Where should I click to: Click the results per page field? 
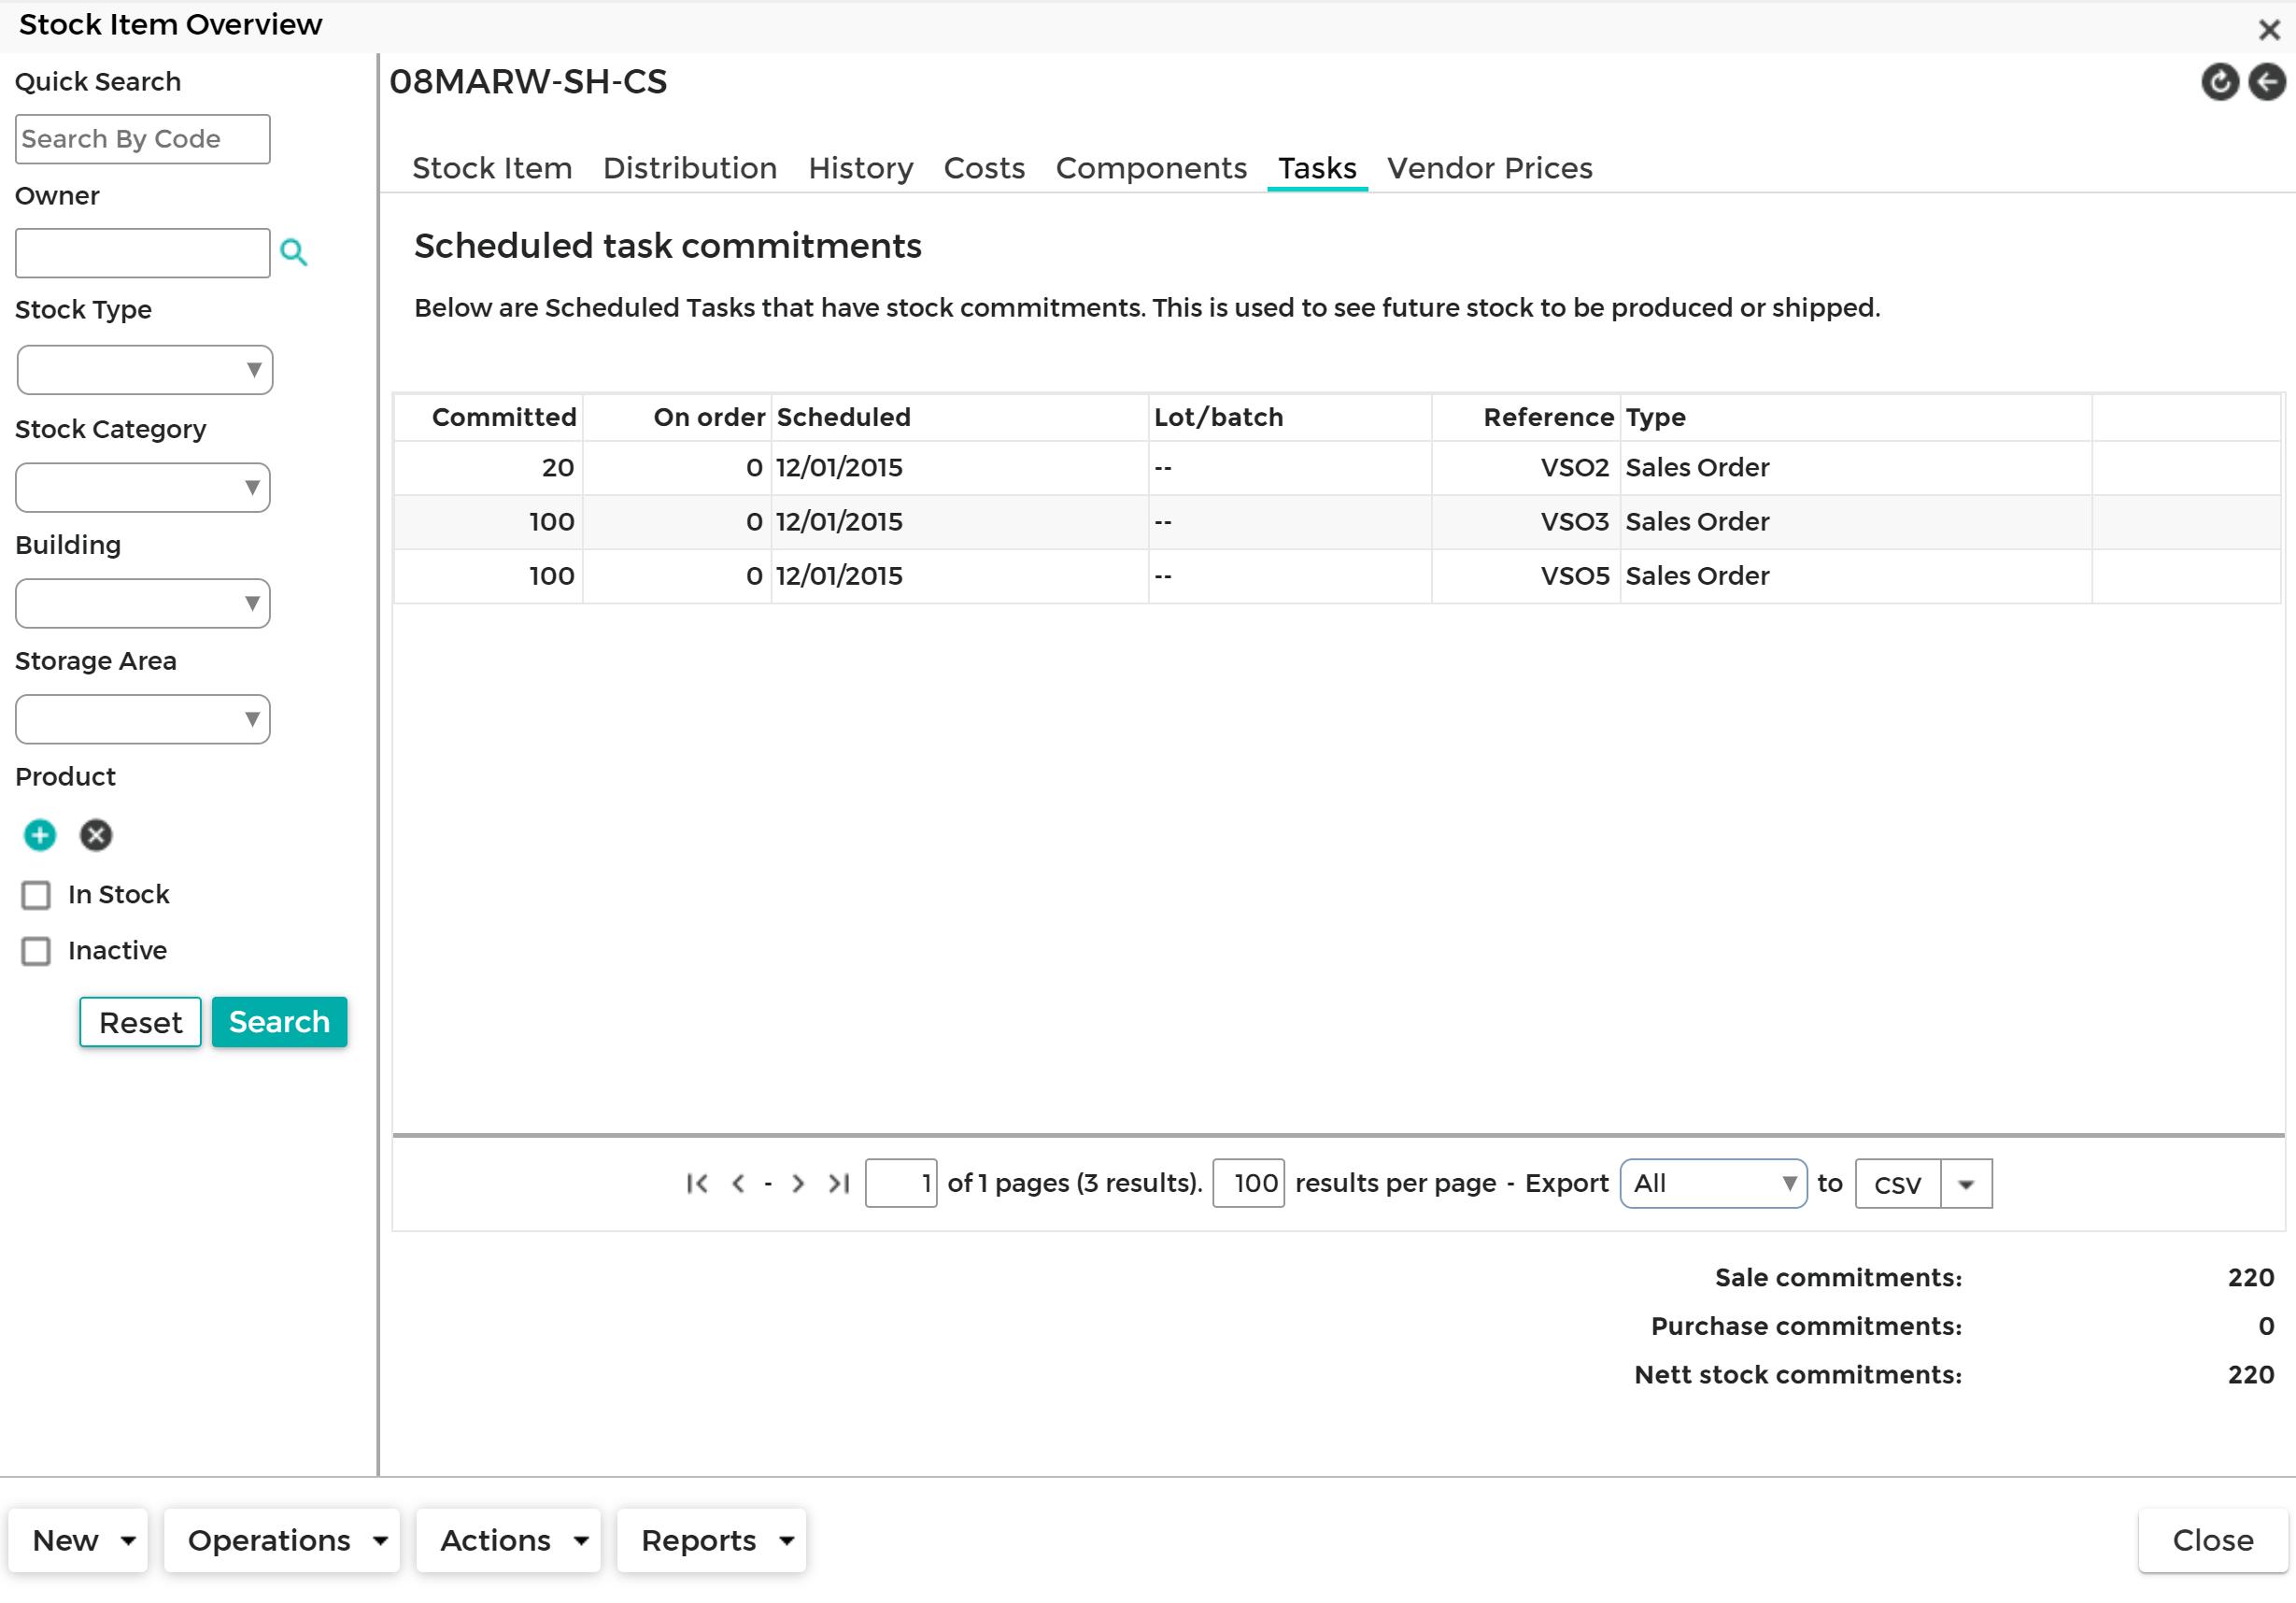coord(1248,1184)
